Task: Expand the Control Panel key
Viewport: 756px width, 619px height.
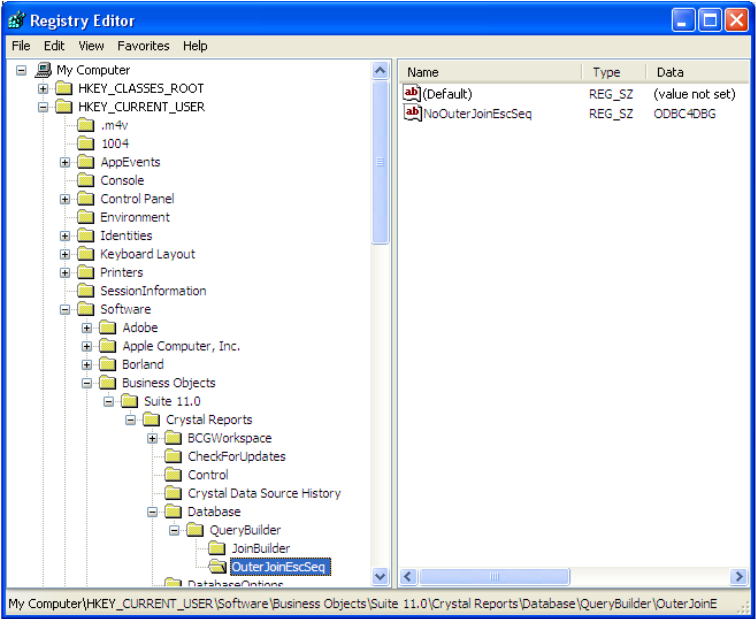Action: (x=65, y=199)
